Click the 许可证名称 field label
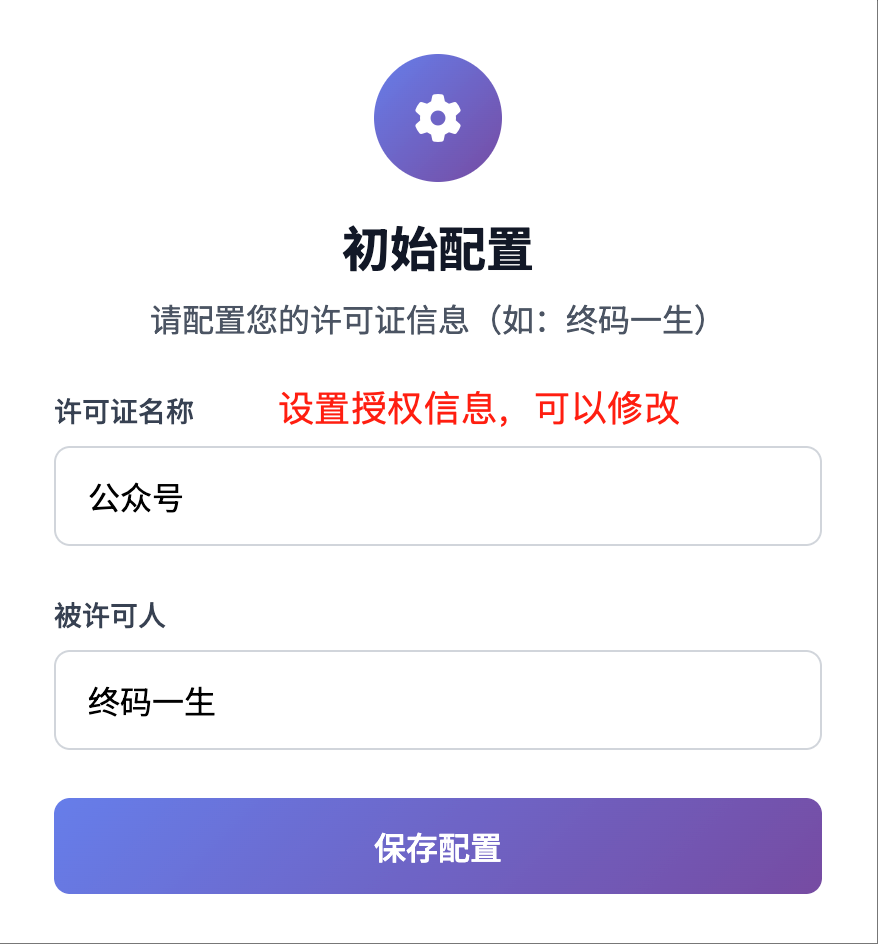This screenshot has width=878, height=944. 124,412
